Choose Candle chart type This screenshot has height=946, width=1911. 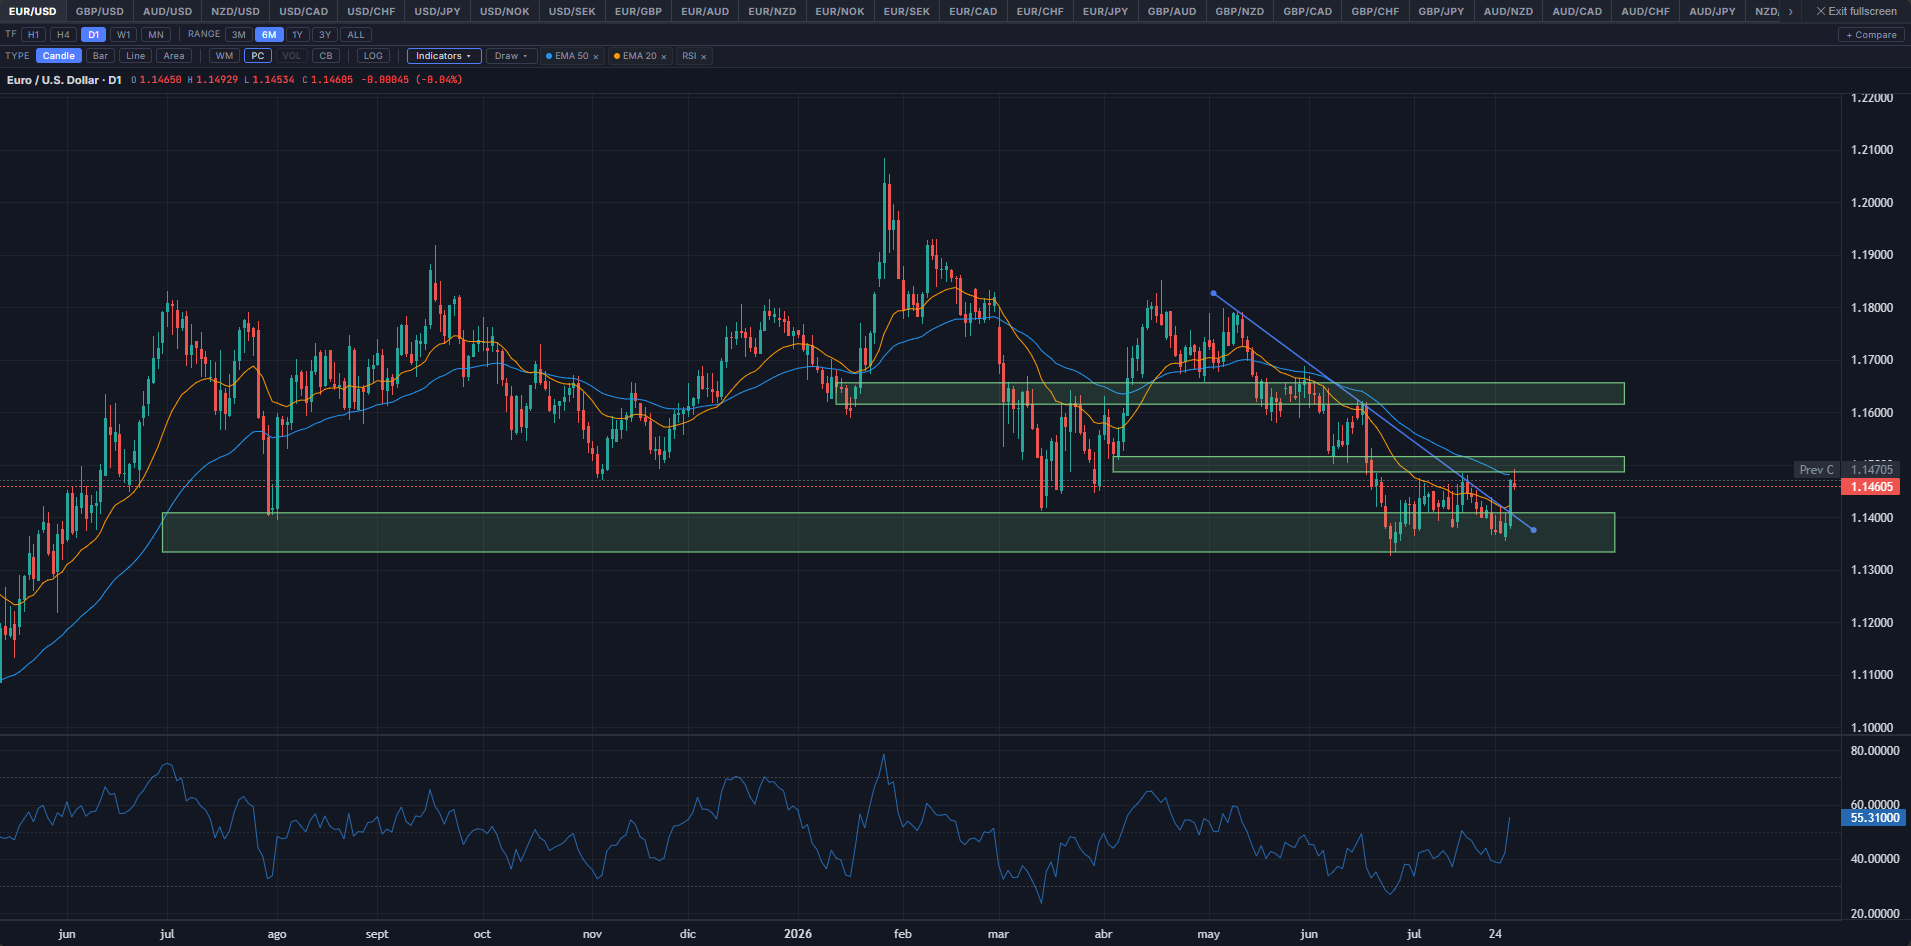[58, 56]
